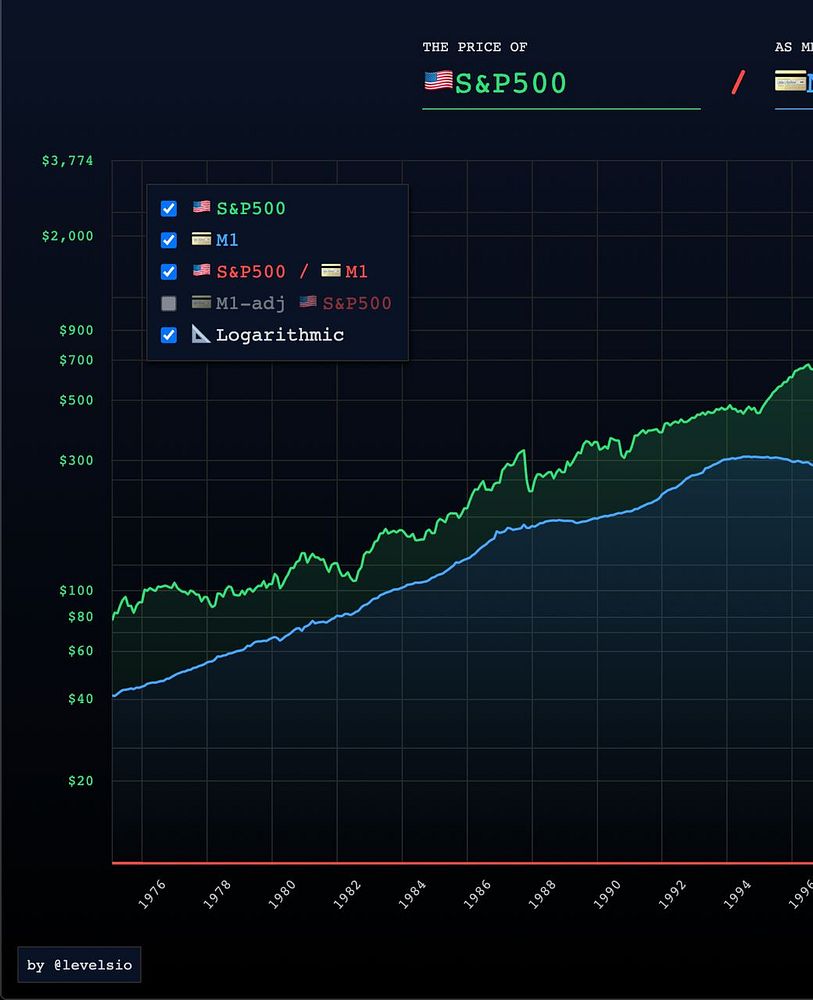Click the green S&P500 legend label
This screenshot has width=813, height=1000.
[251, 209]
